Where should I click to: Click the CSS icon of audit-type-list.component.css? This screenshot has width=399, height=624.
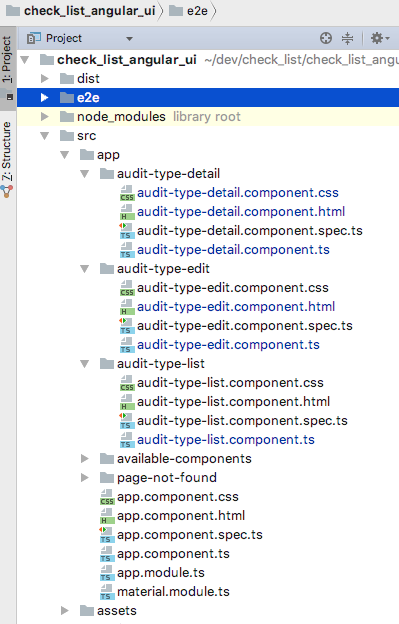[x=127, y=383]
